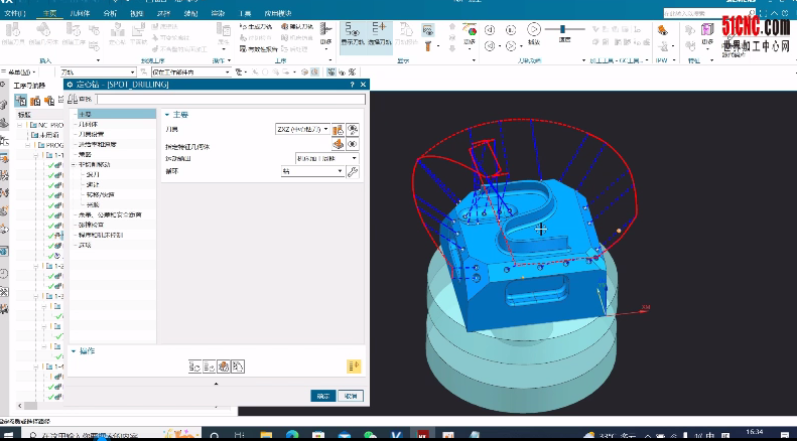
Task: Click the 取消 Cancel button
Action: (350, 395)
